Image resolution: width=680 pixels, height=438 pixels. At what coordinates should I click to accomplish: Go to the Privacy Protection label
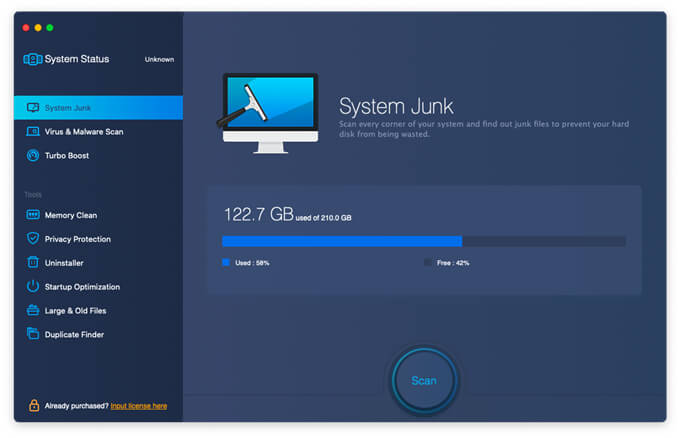point(78,239)
